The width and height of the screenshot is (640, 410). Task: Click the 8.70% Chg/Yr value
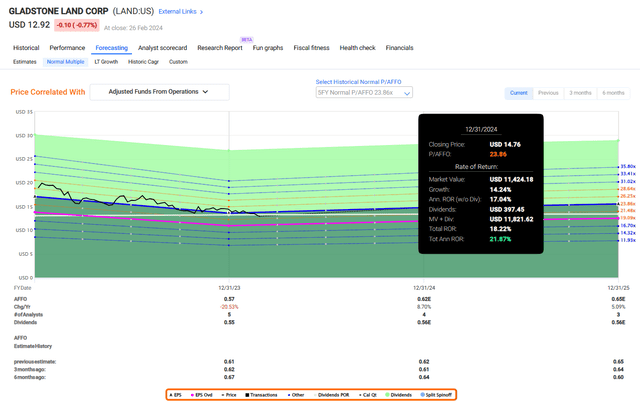coord(424,307)
